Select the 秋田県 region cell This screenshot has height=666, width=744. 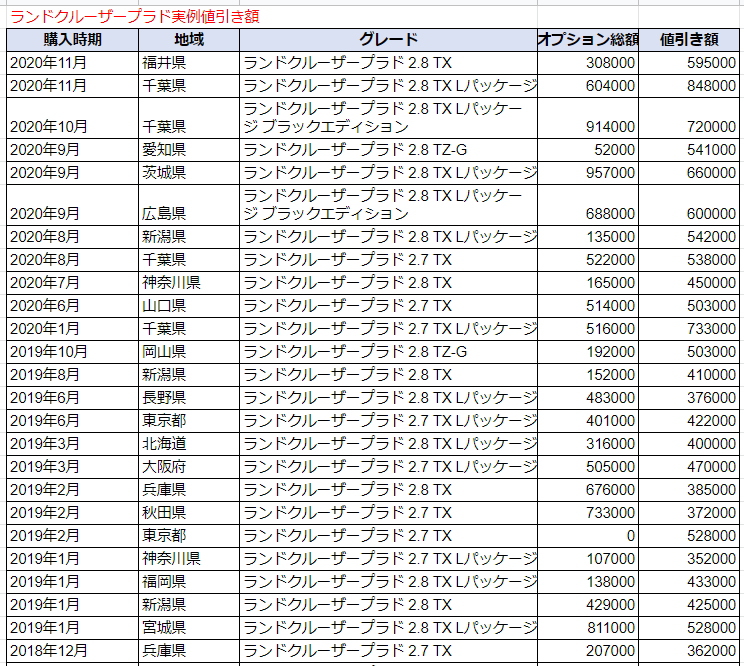189,513
